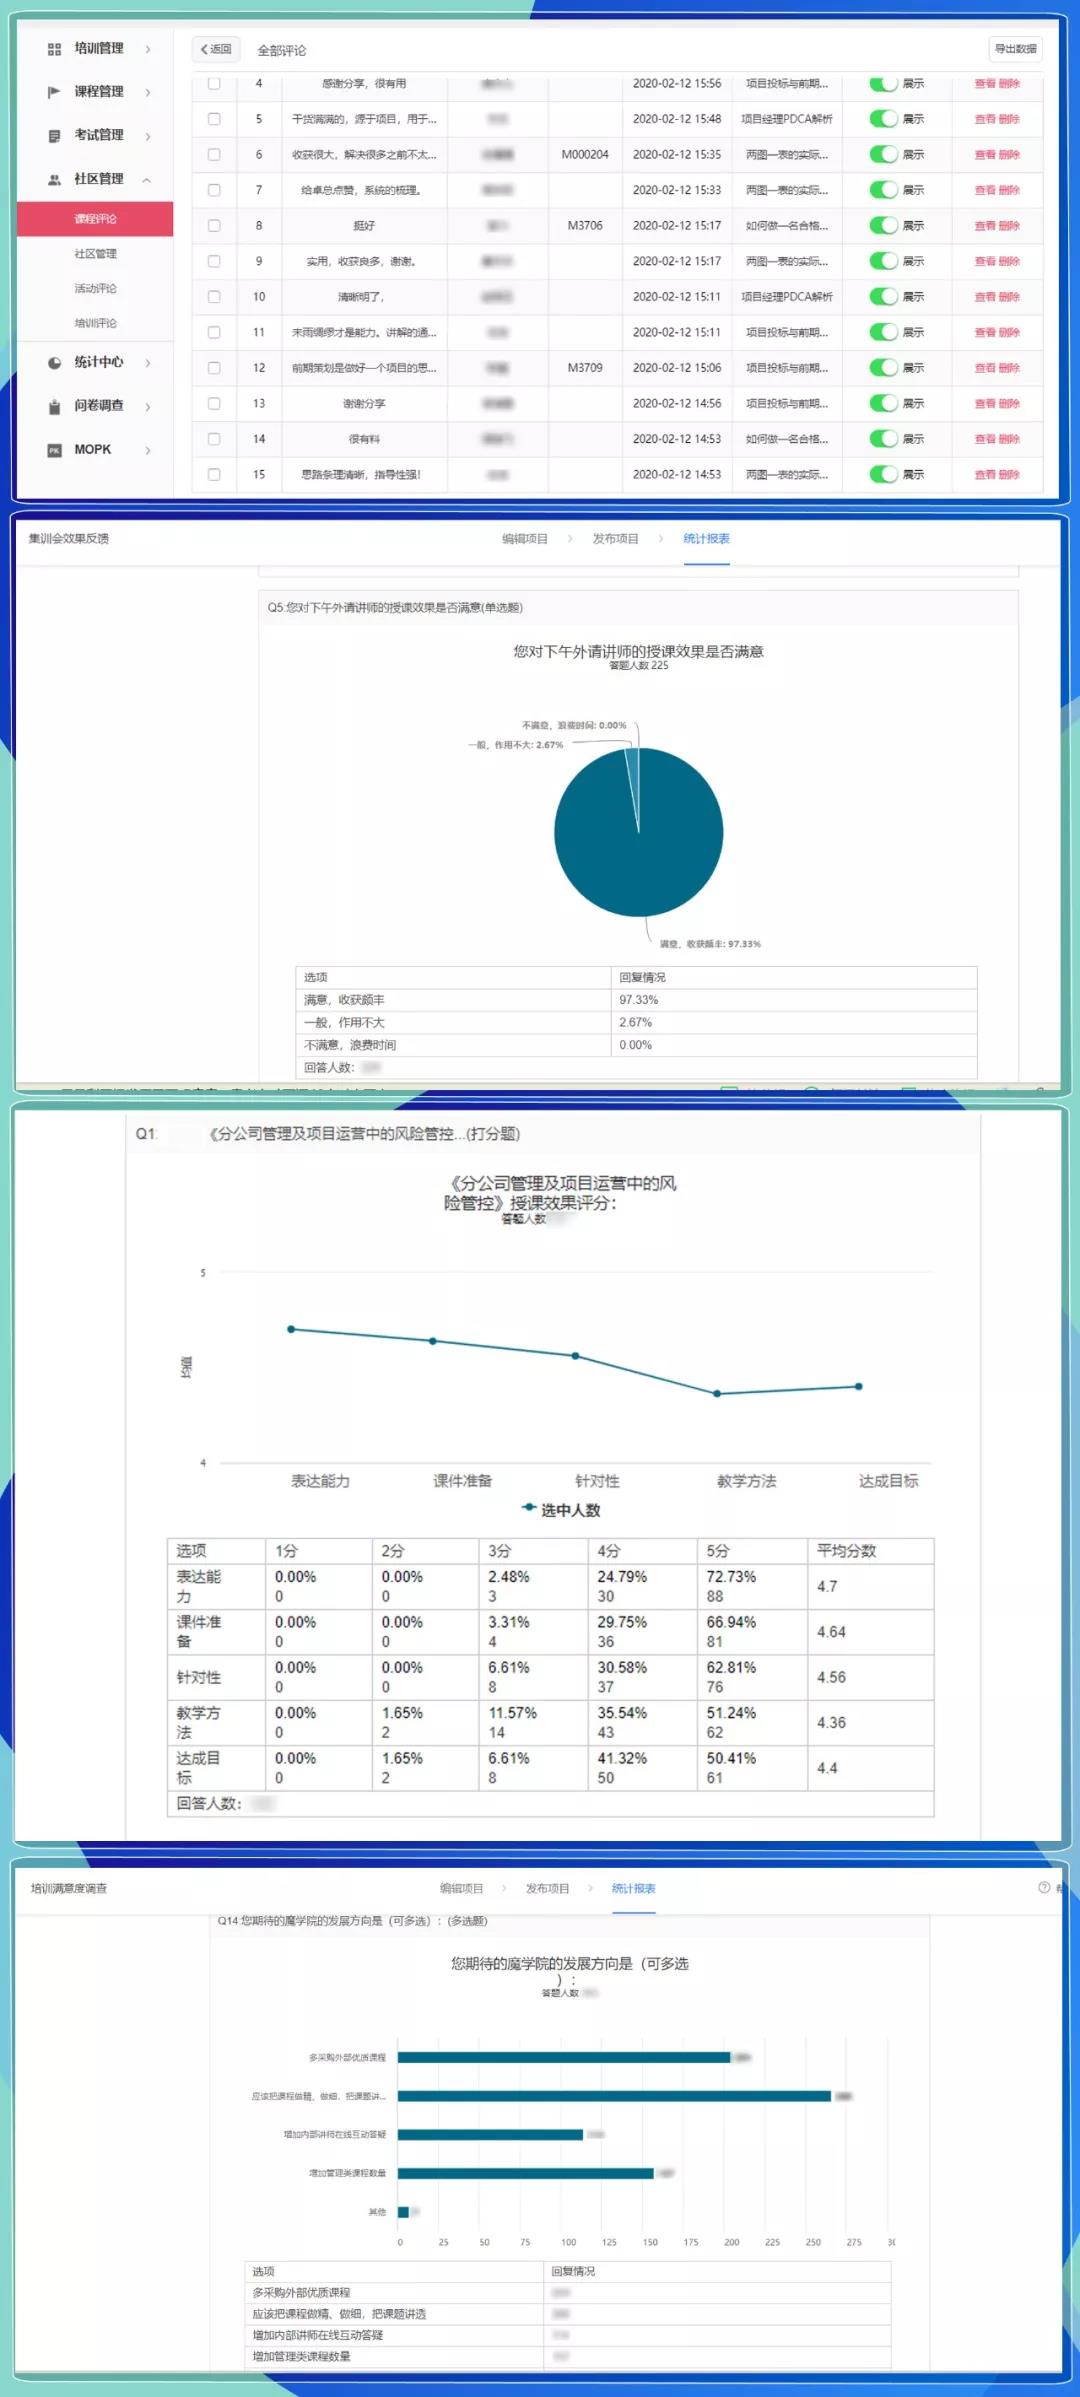1080x2397 pixels.
Task: Click the 社区管理 people icon
Action: tap(54, 180)
